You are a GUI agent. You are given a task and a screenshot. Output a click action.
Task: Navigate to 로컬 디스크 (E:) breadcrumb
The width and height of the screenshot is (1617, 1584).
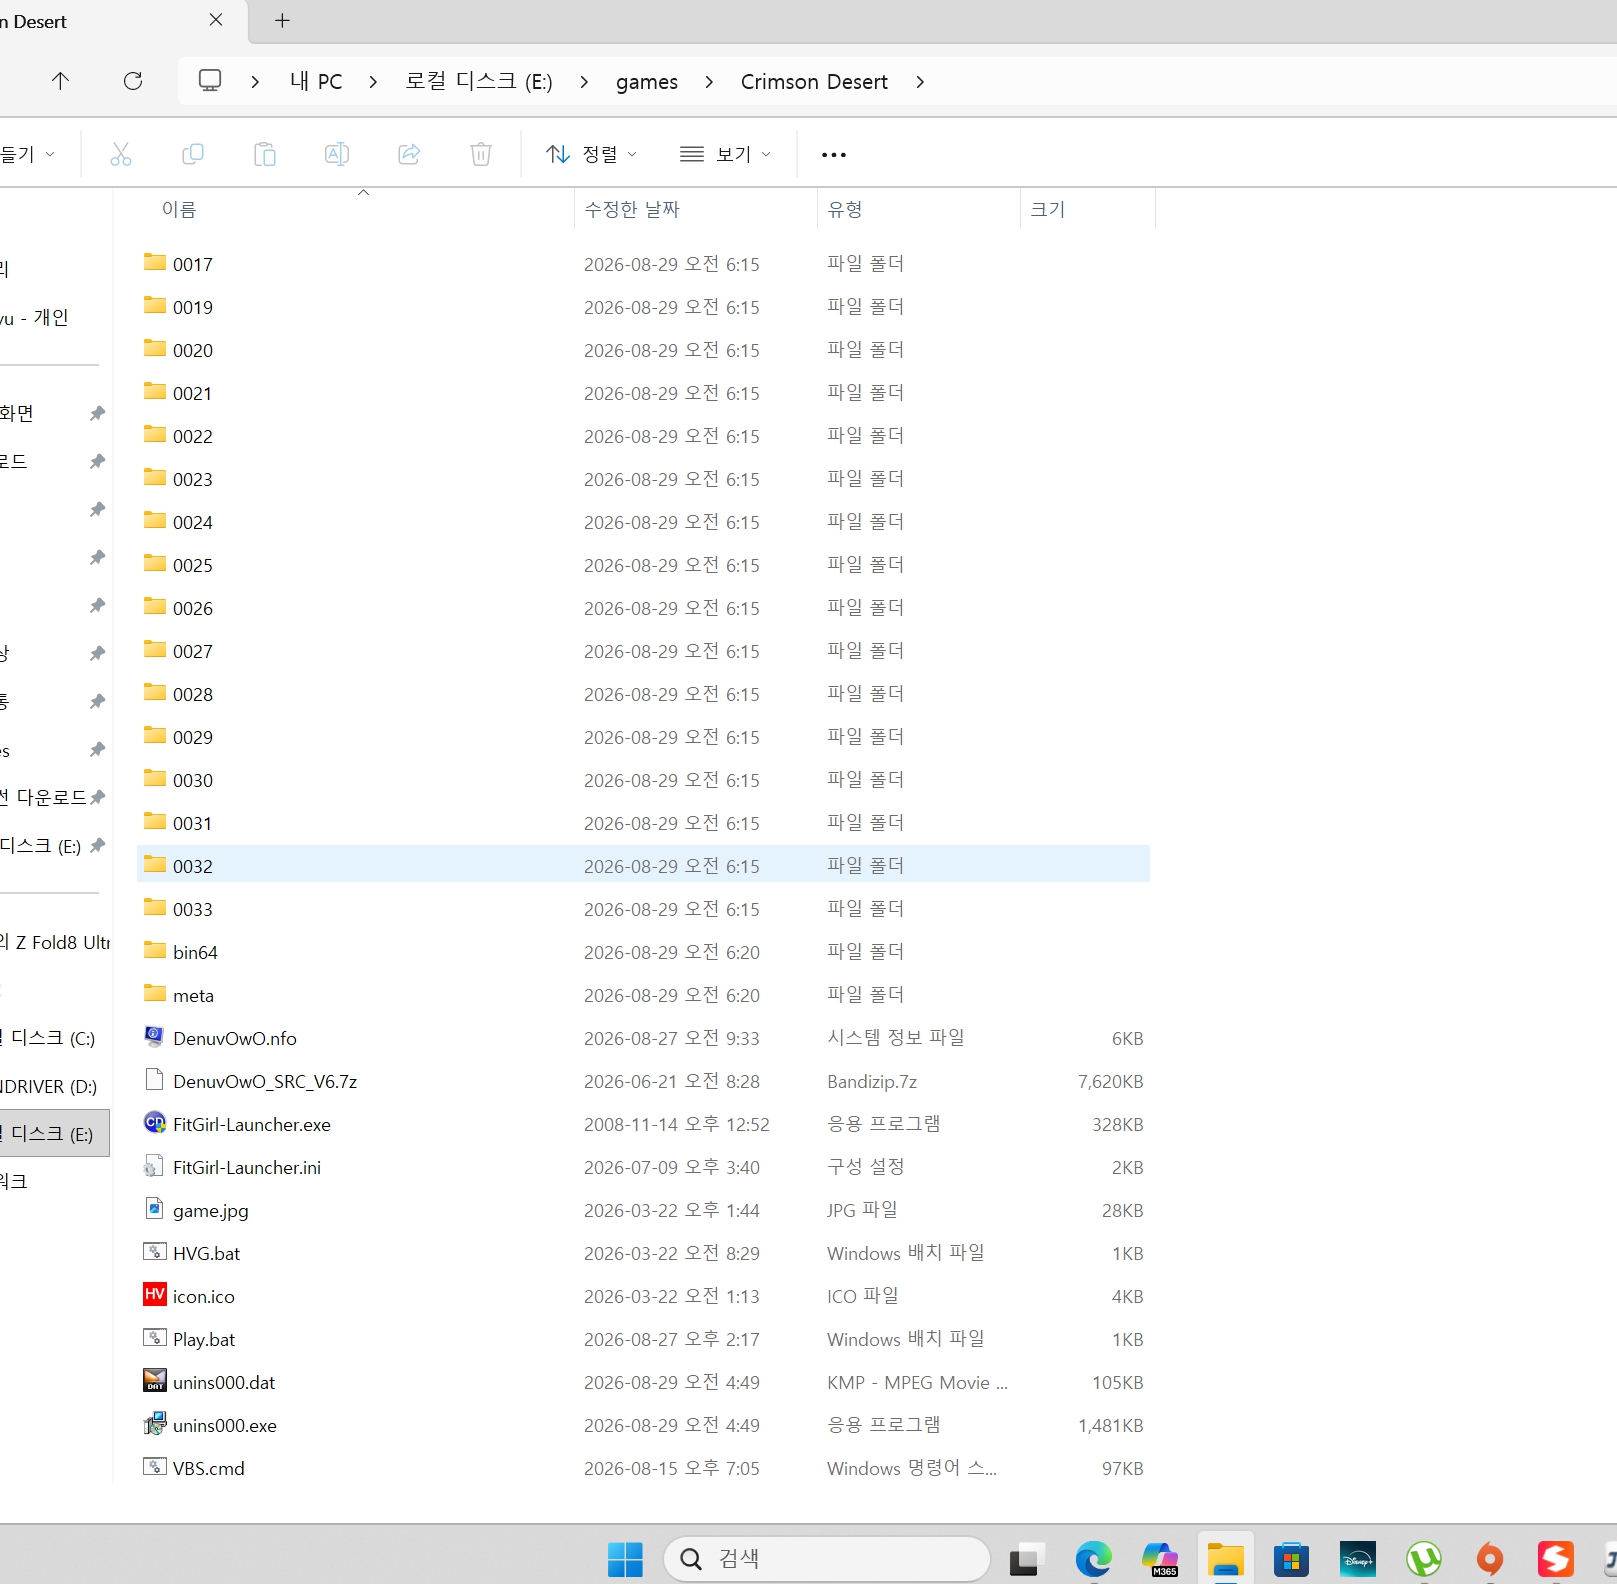coord(479,82)
